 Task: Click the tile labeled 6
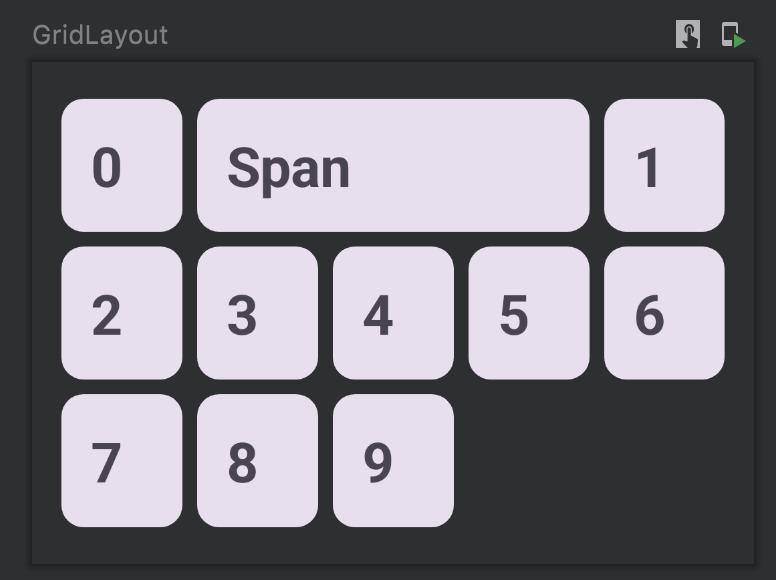tap(664, 313)
